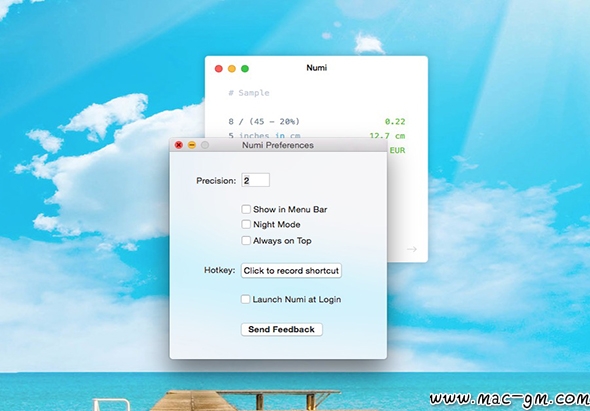Click the Send Feedback button
The height and width of the screenshot is (411, 590).
click(x=281, y=329)
